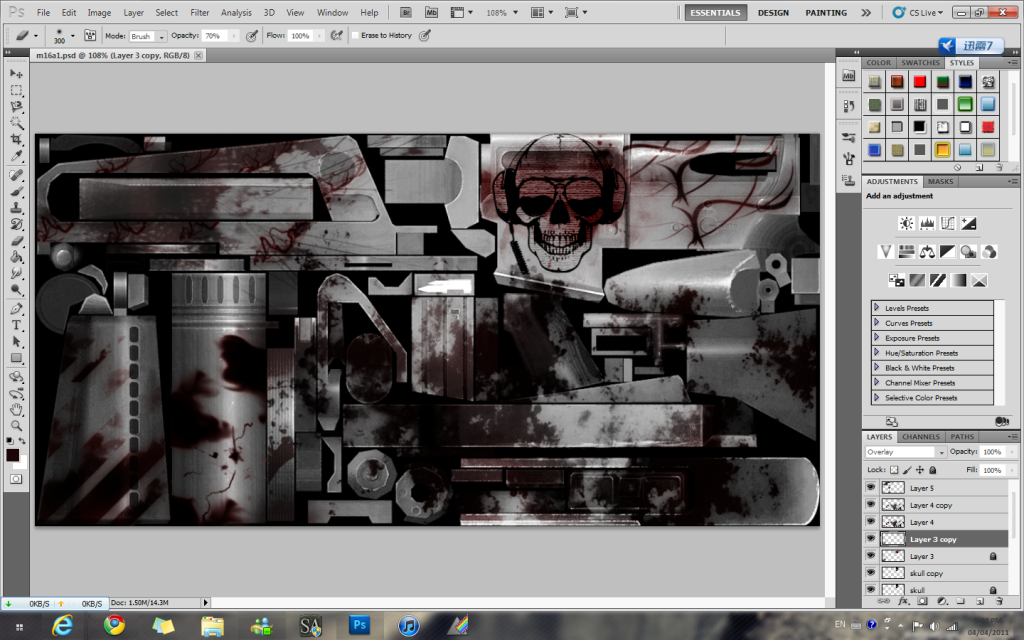Select the Move tool

pyautogui.click(x=16, y=74)
